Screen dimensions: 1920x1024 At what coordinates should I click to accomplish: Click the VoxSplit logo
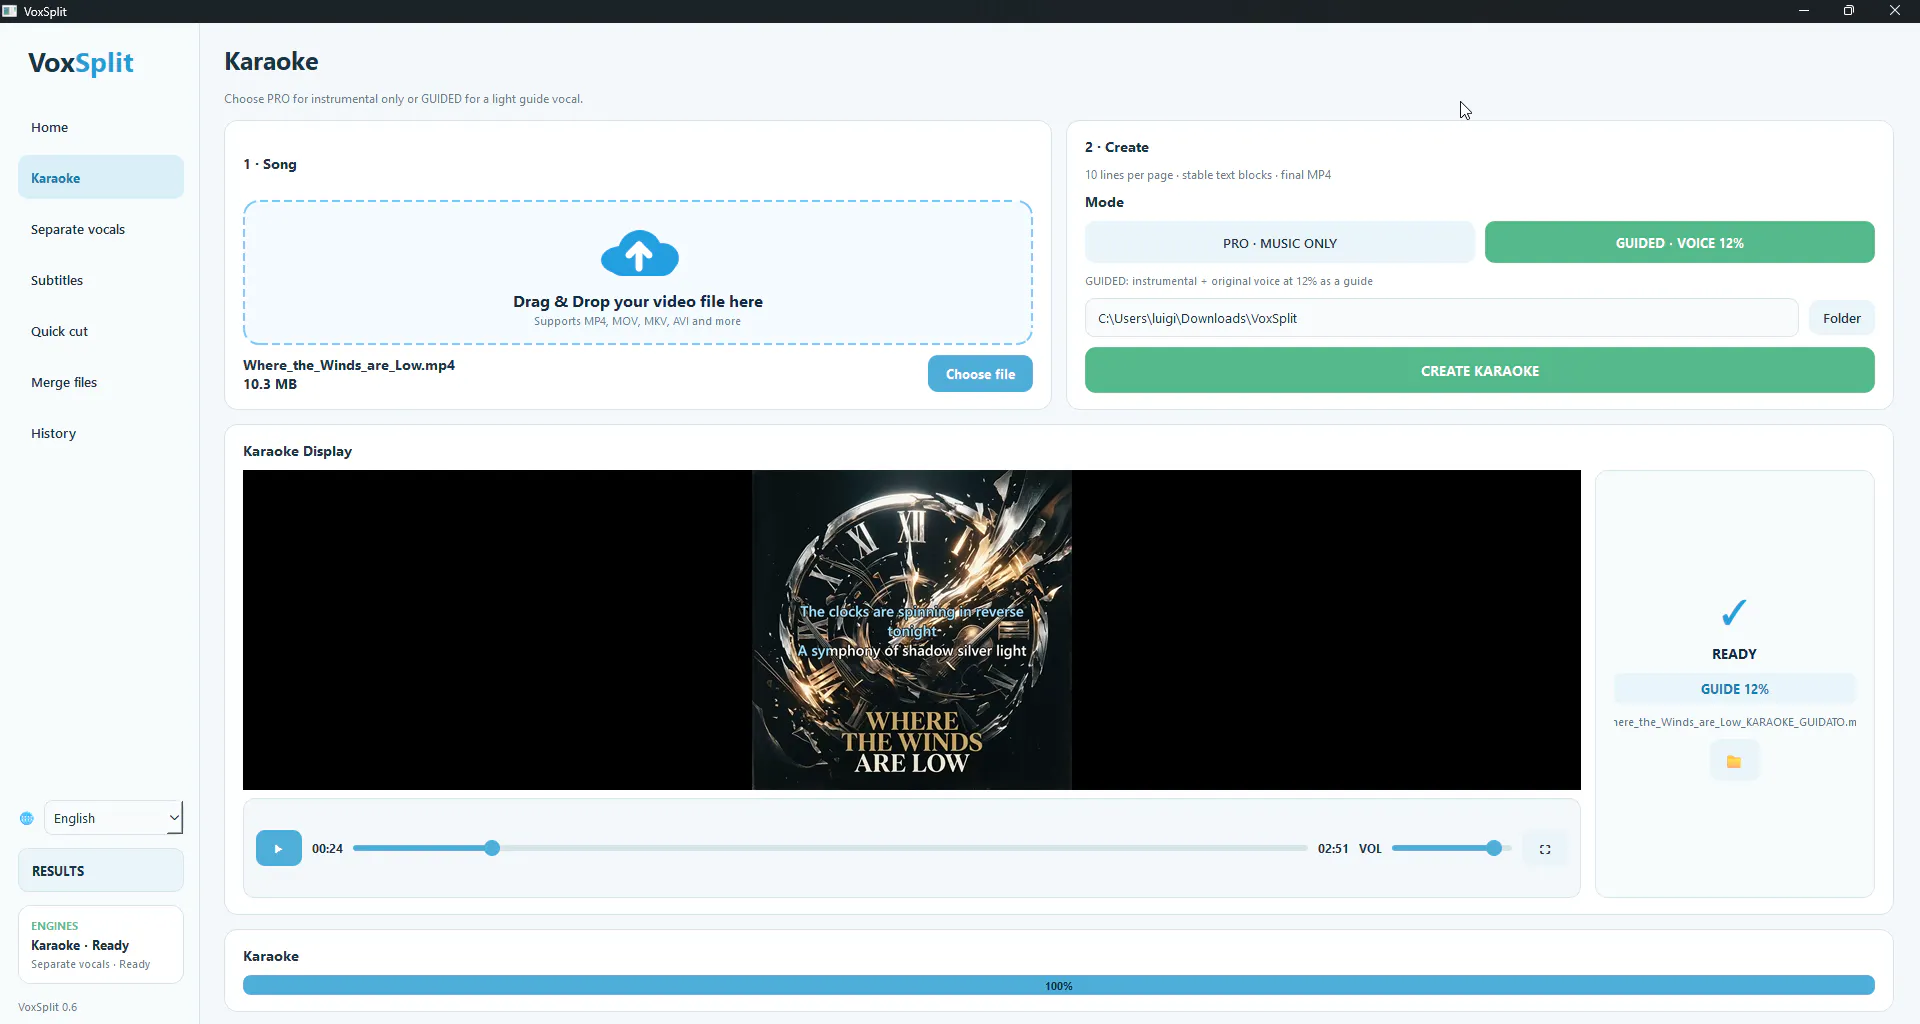(81, 63)
